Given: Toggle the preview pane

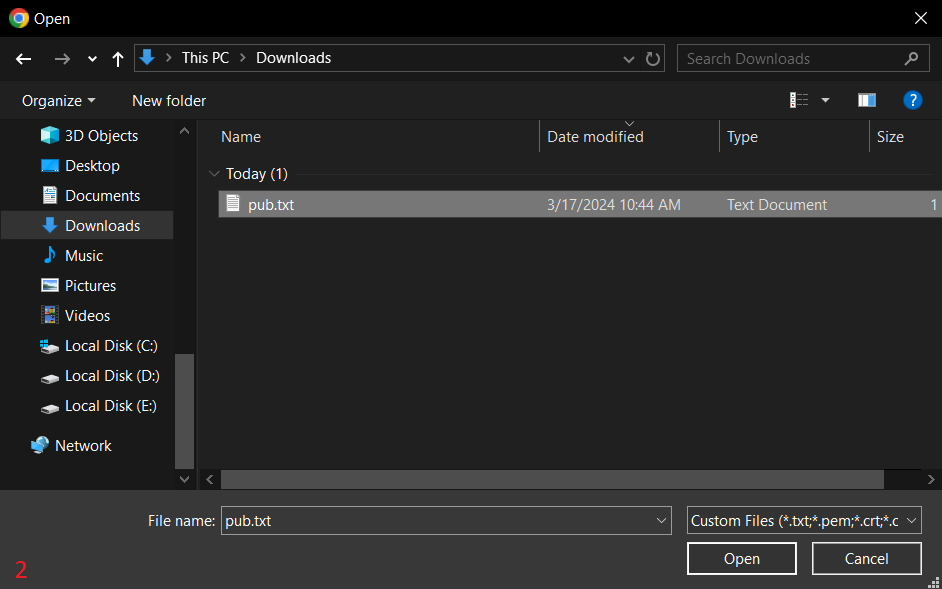Looking at the screenshot, I should click(867, 100).
